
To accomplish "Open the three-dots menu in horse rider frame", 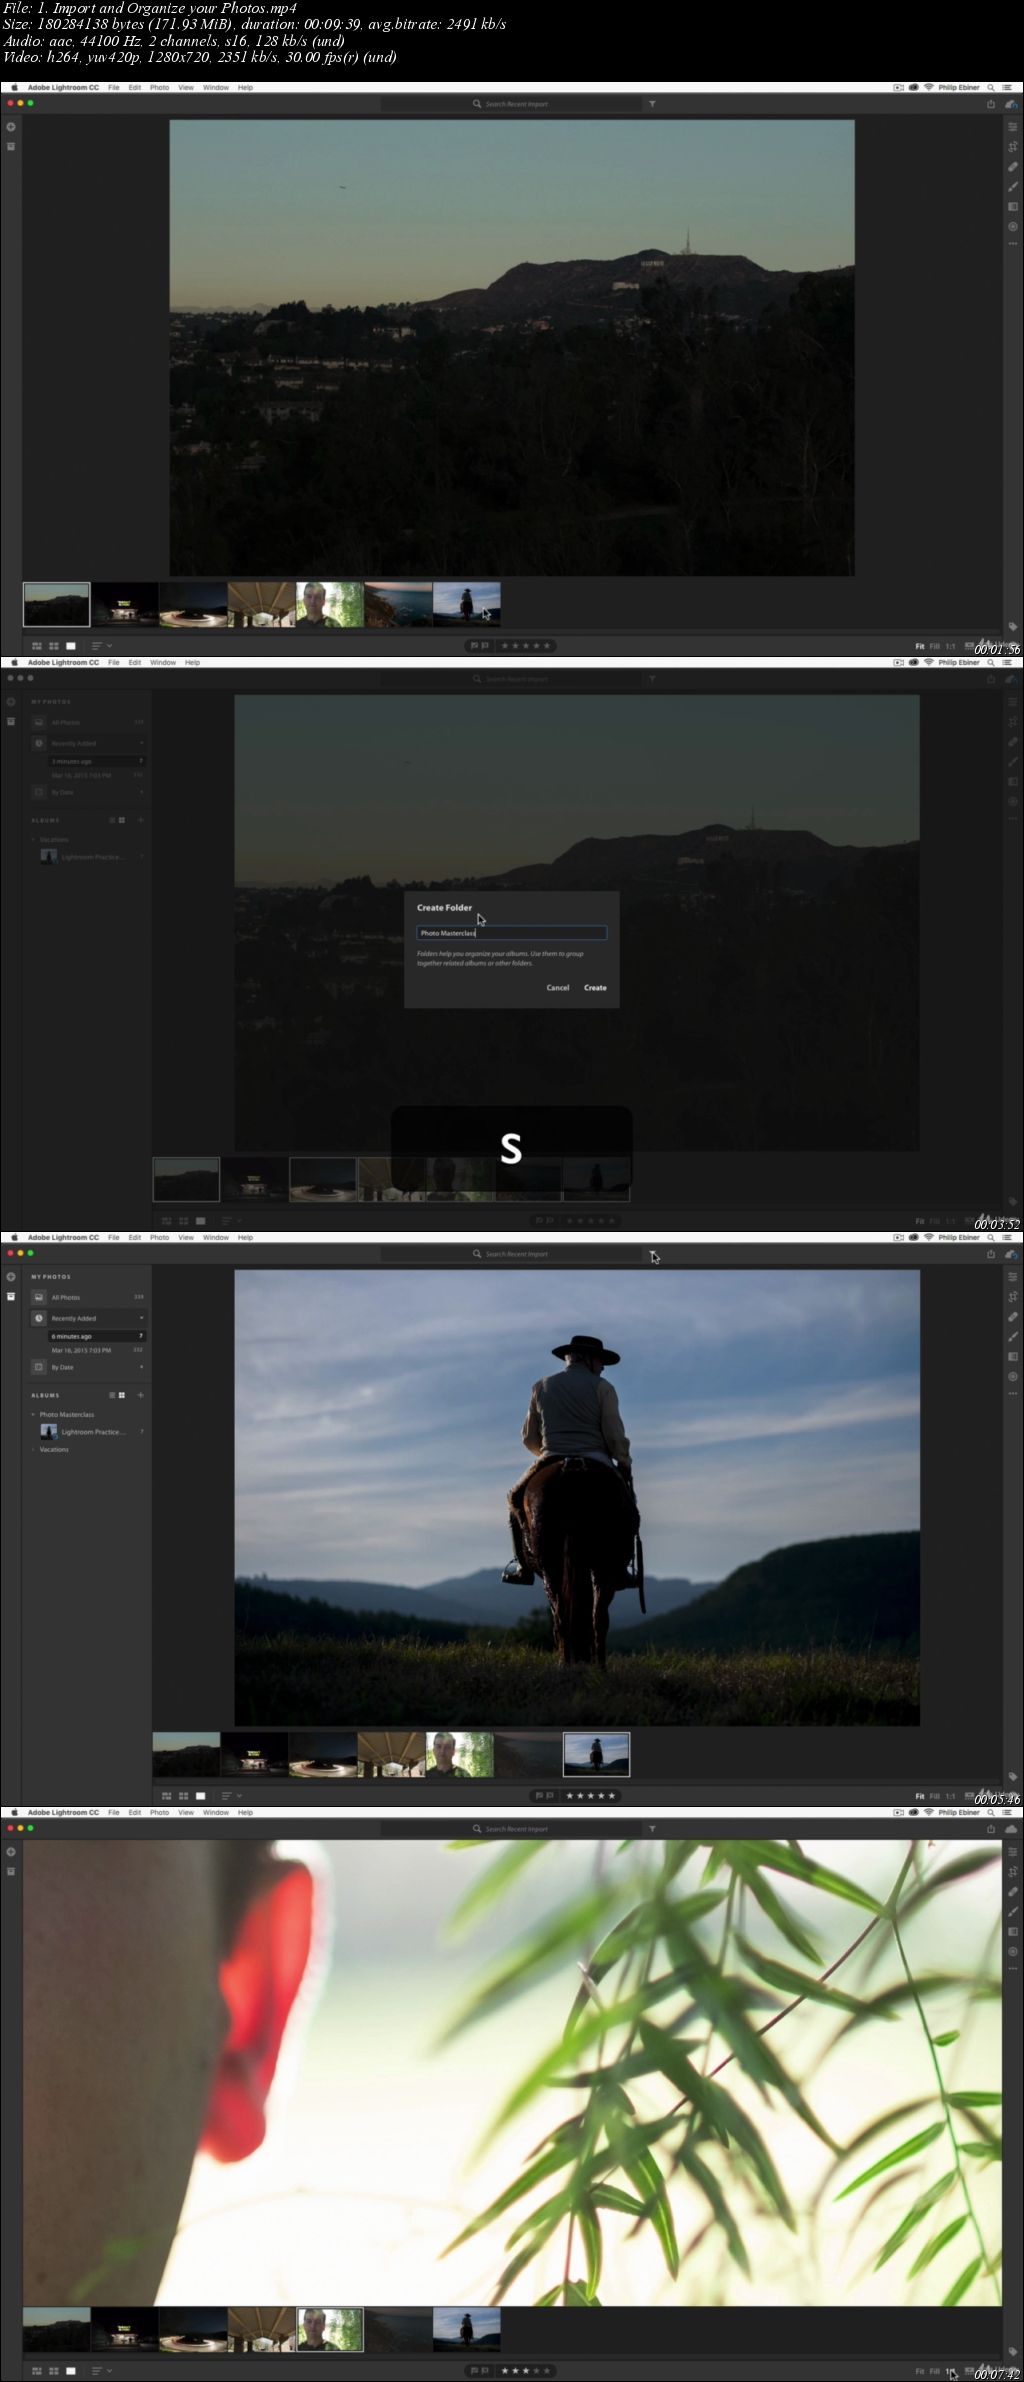I will [x=1012, y=1393].
